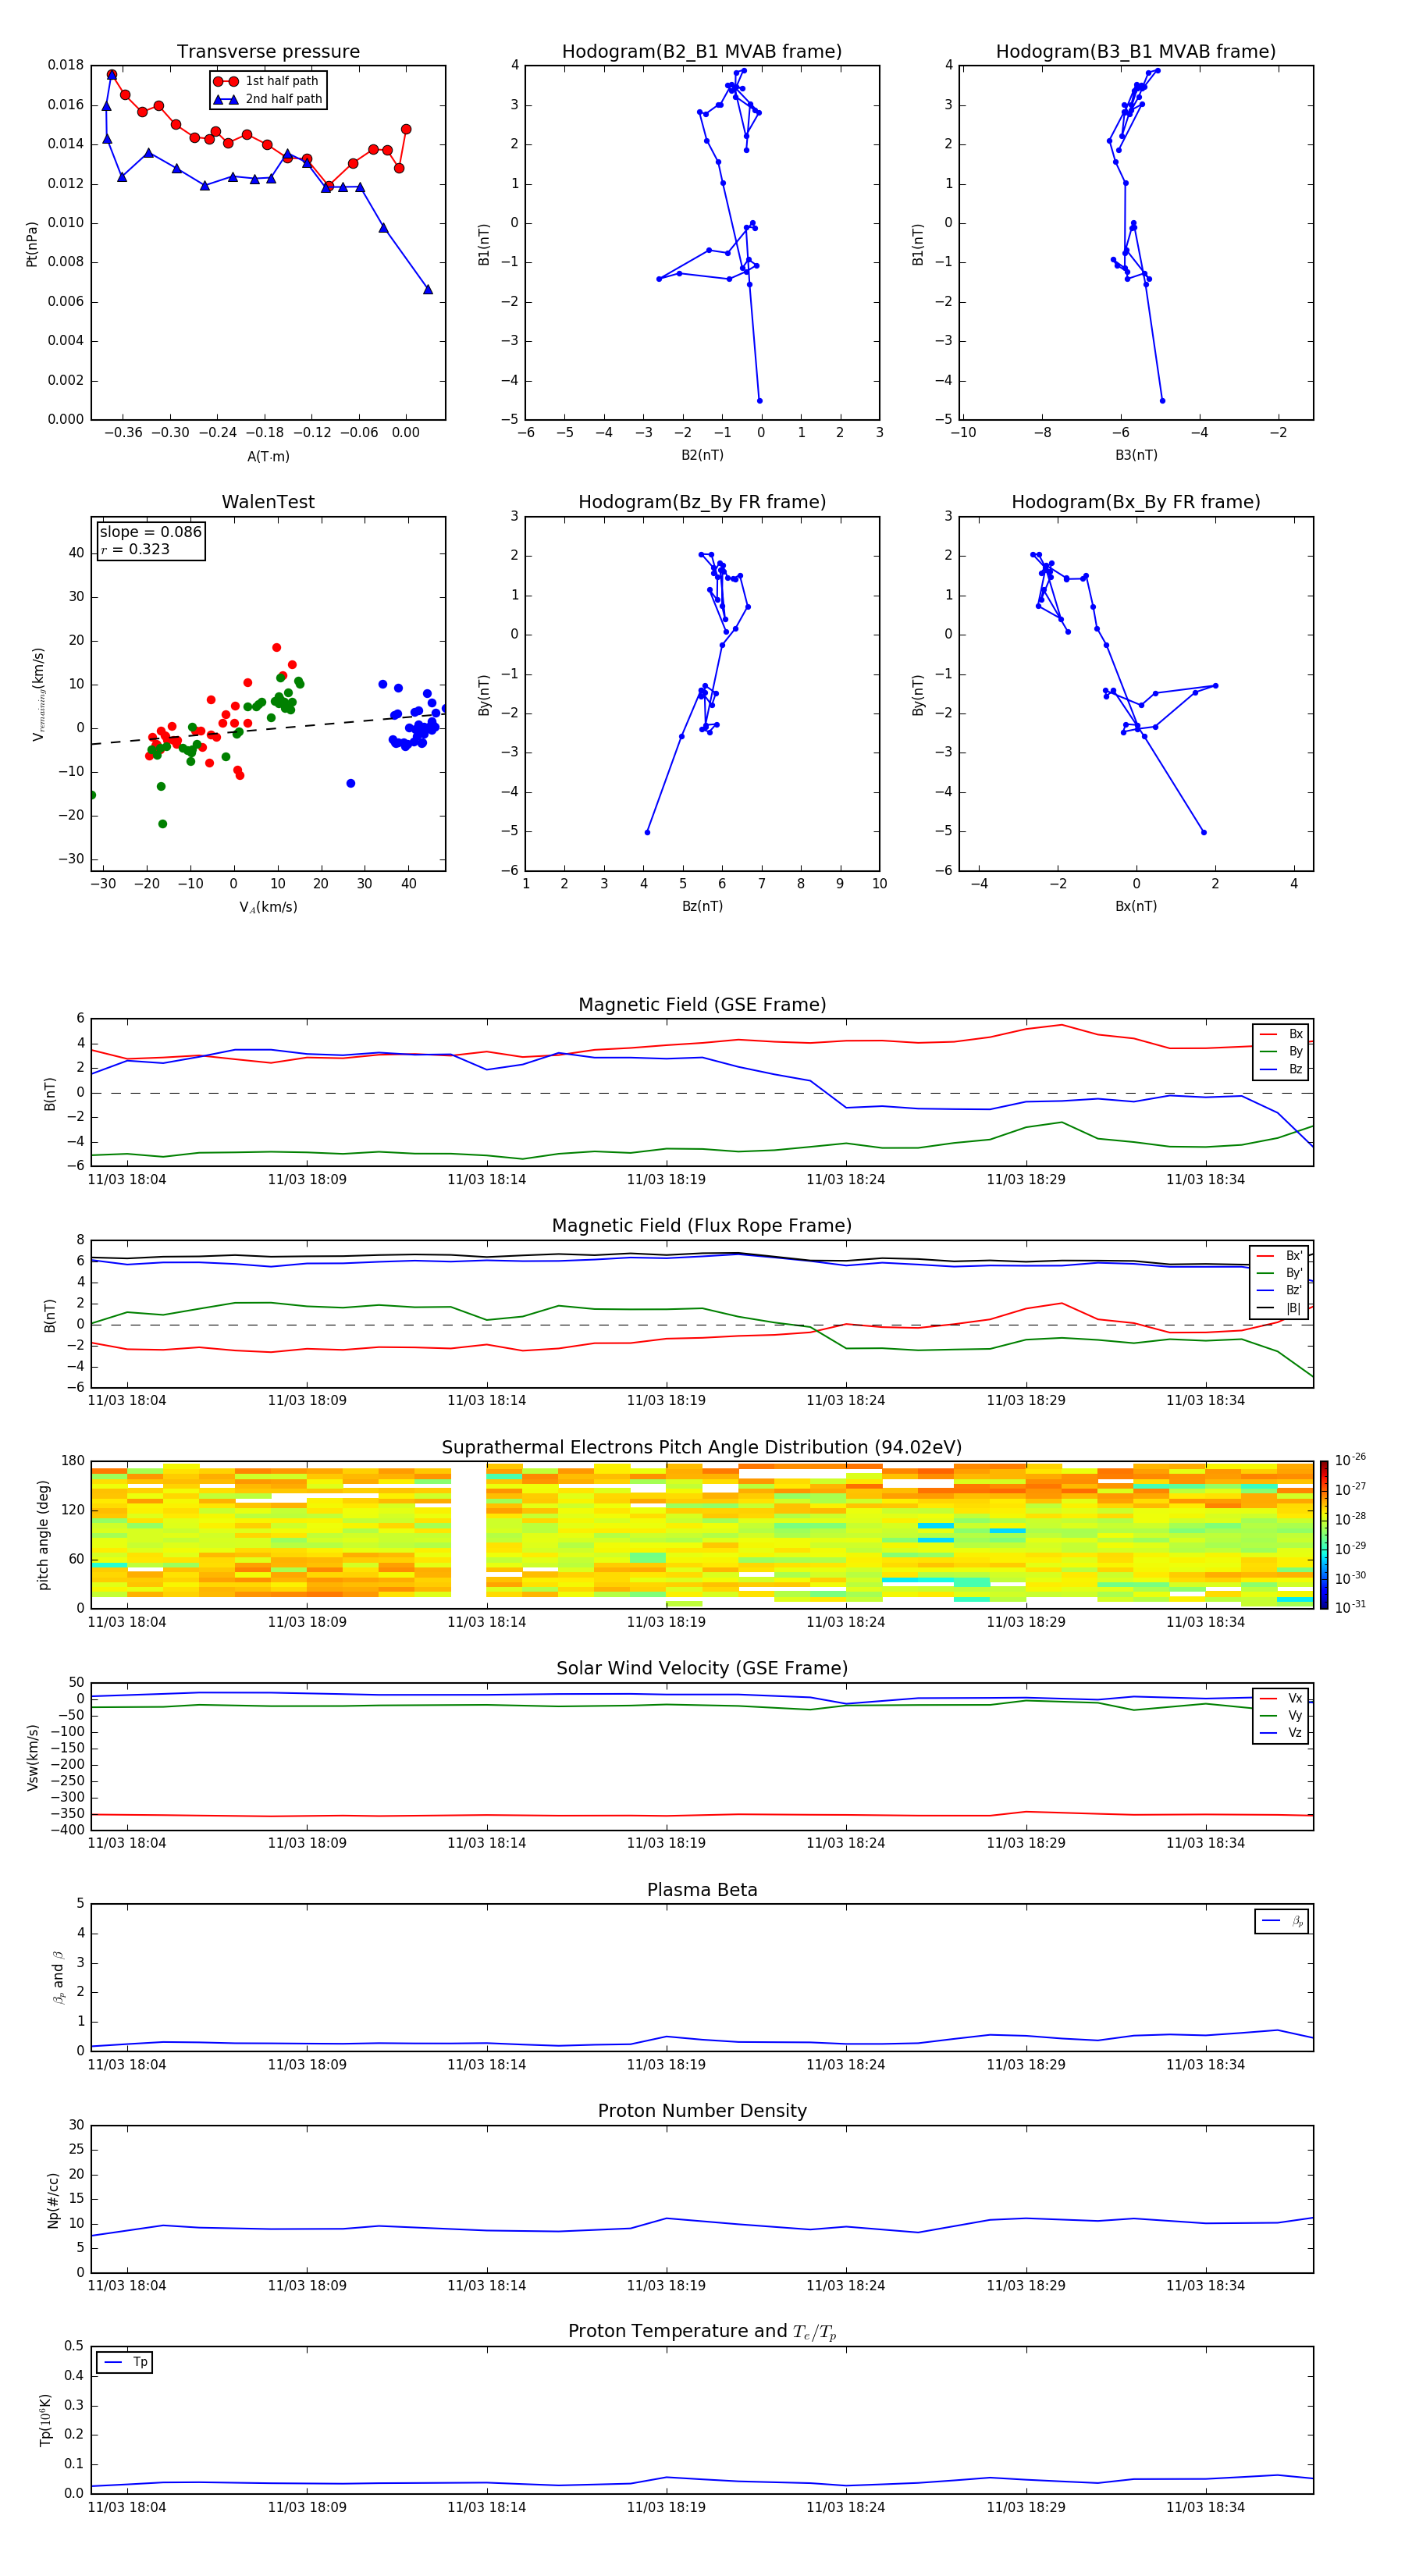
Task: Click the pitch angle colorbar
Action: [x=1323, y=1535]
